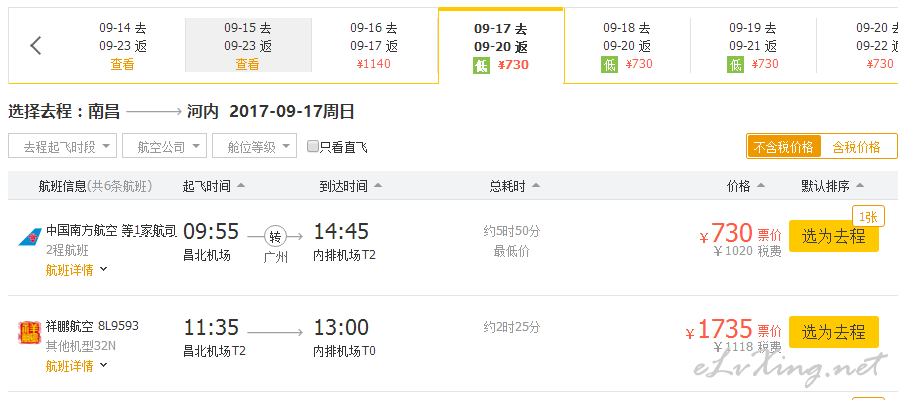This screenshot has width=898, height=400.
Task: Sort by price arrow icon
Action: [761, 186]
